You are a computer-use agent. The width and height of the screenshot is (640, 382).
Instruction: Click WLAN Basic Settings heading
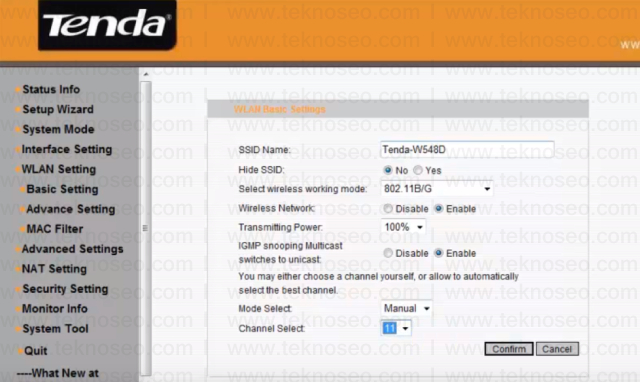280,109
